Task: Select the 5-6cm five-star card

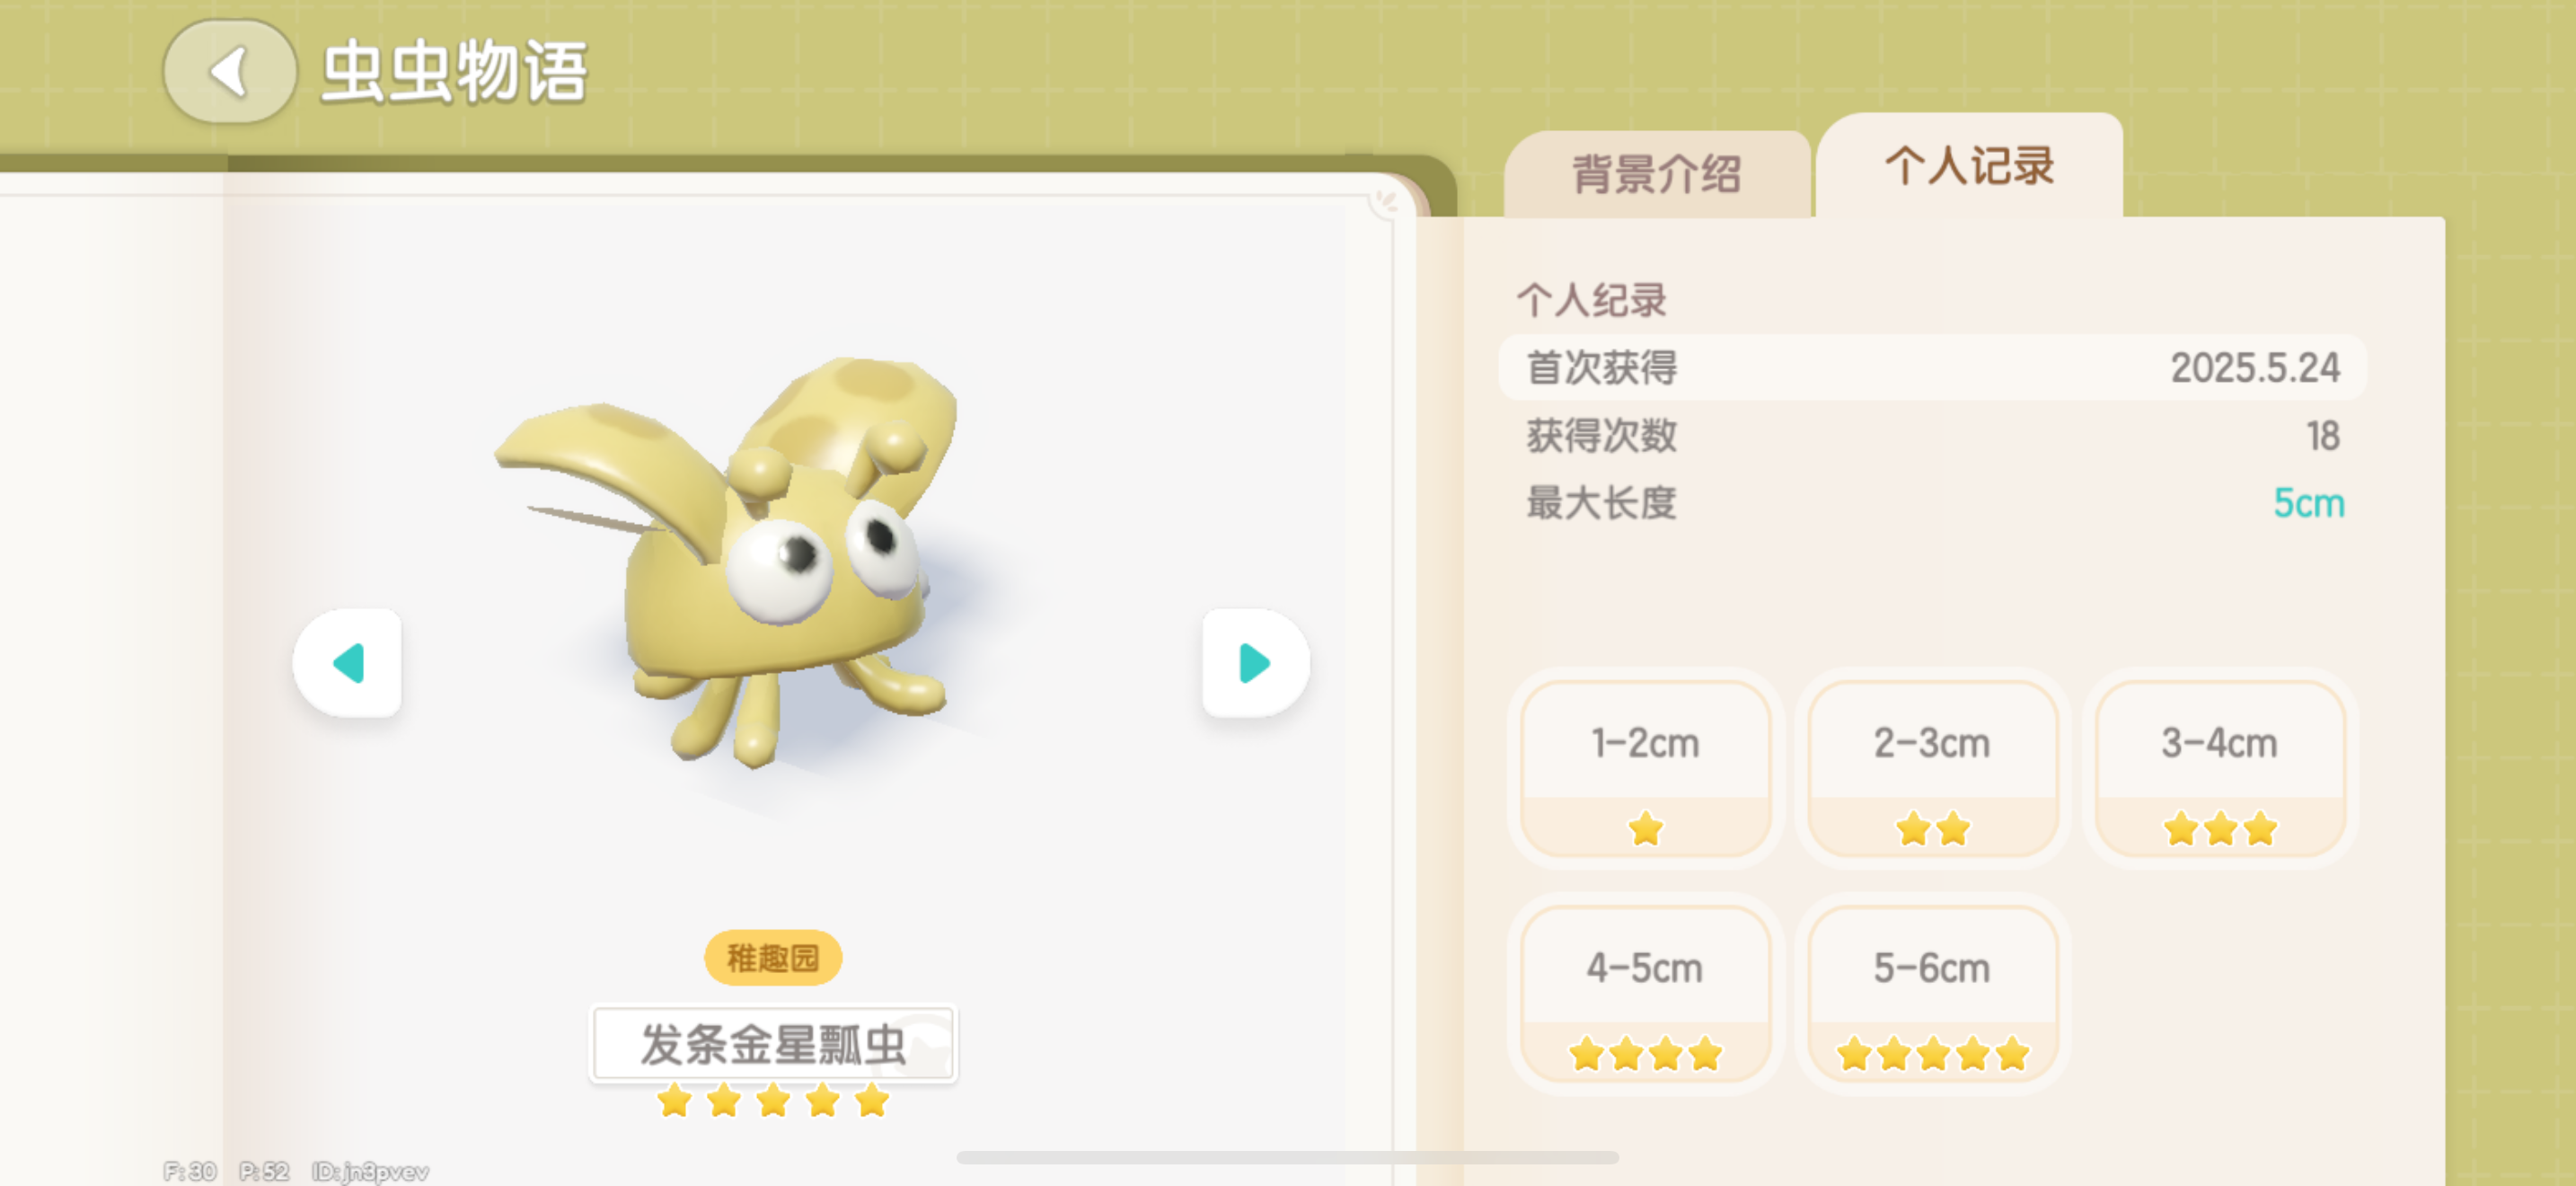Action: pyautogui.click(x=1932, y=993)
